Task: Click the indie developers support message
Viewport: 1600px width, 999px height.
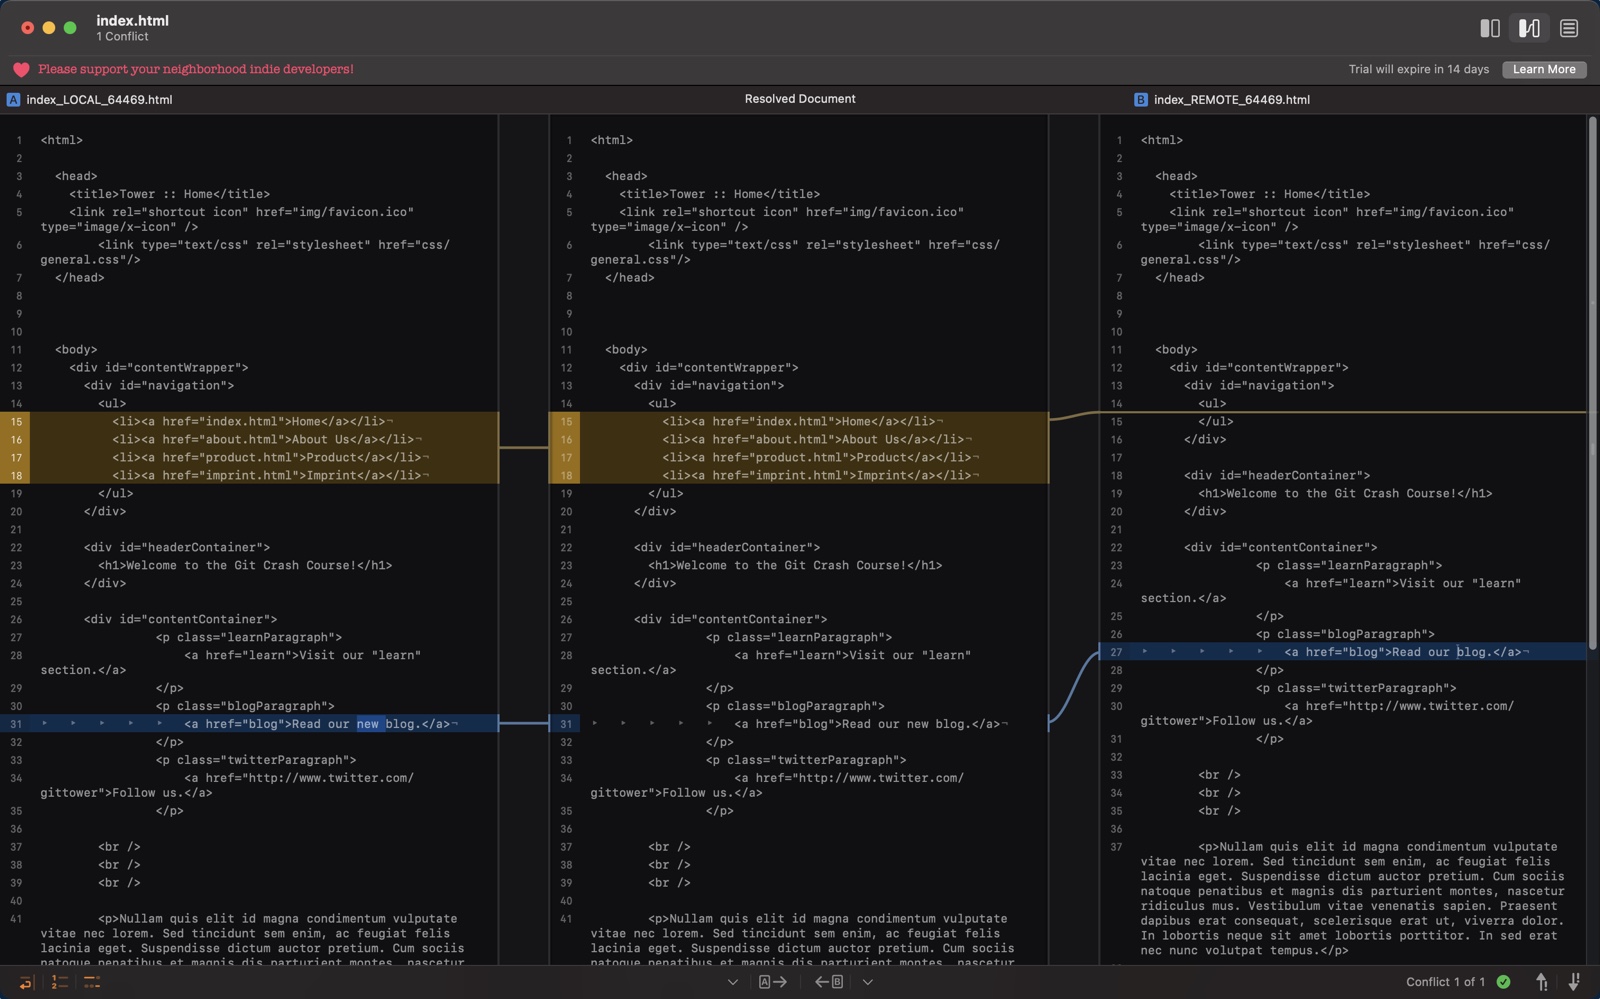Action: 194,69
